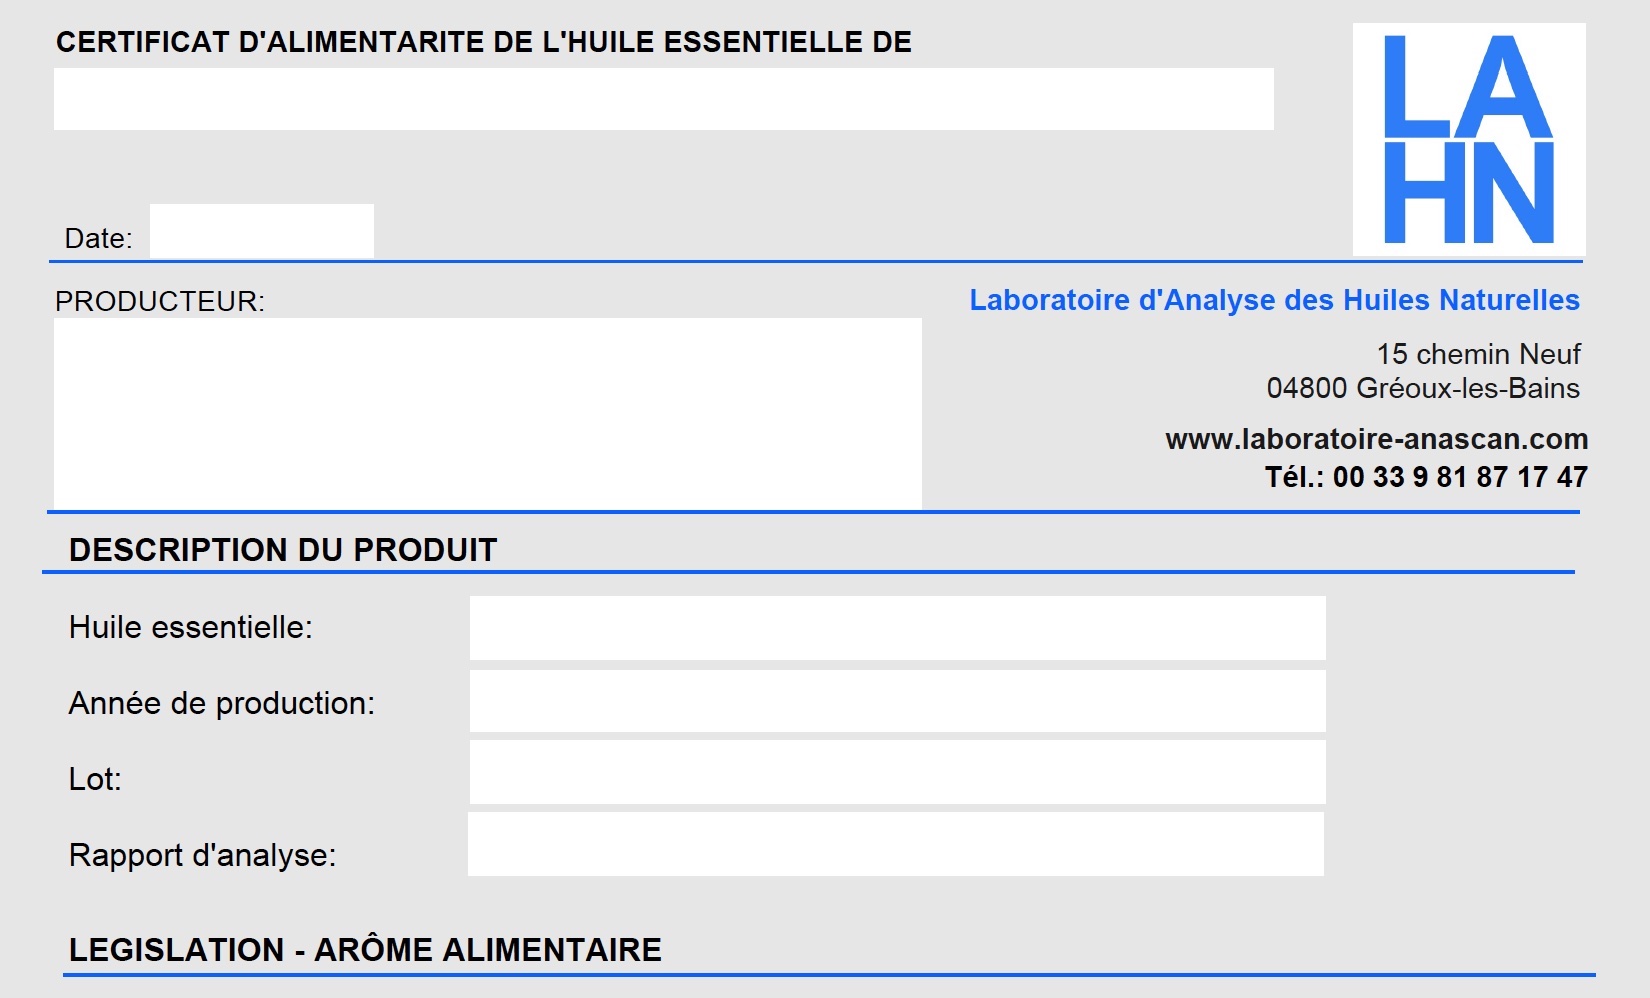Click the telephone number 00 33 9 81 87 17 47

tap(1460, 477)
